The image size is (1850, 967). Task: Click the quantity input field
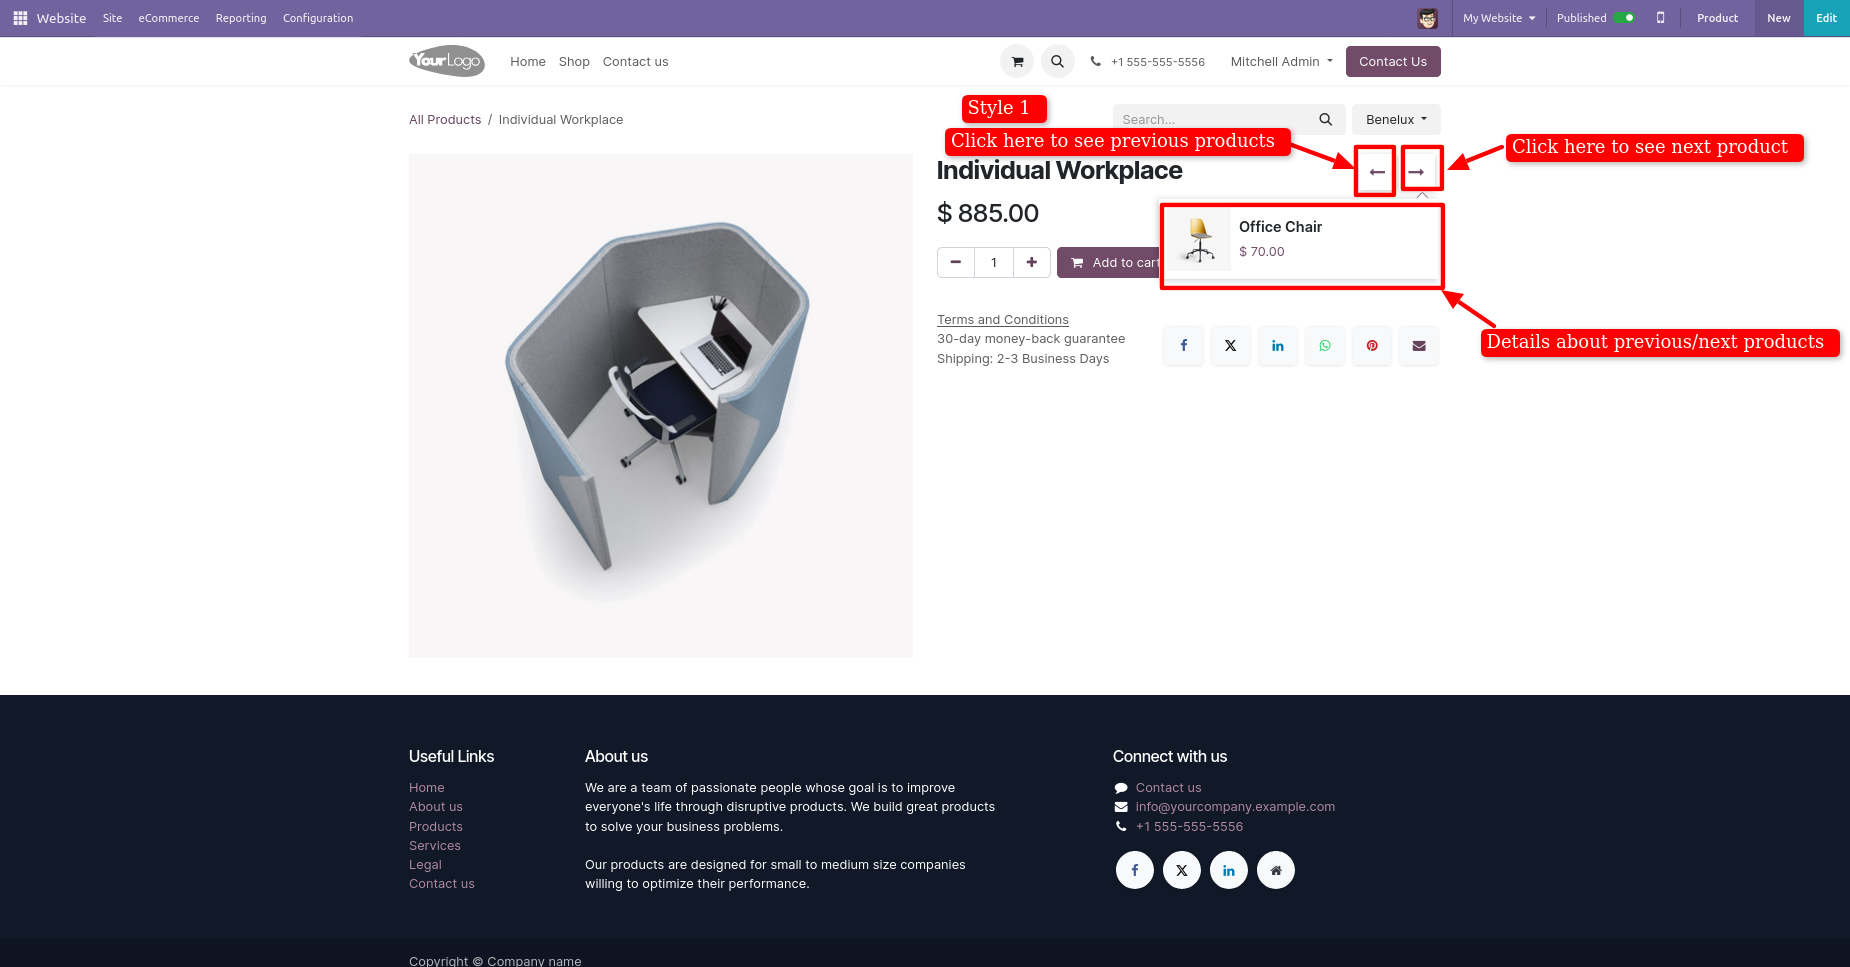(x=994, y=262)
